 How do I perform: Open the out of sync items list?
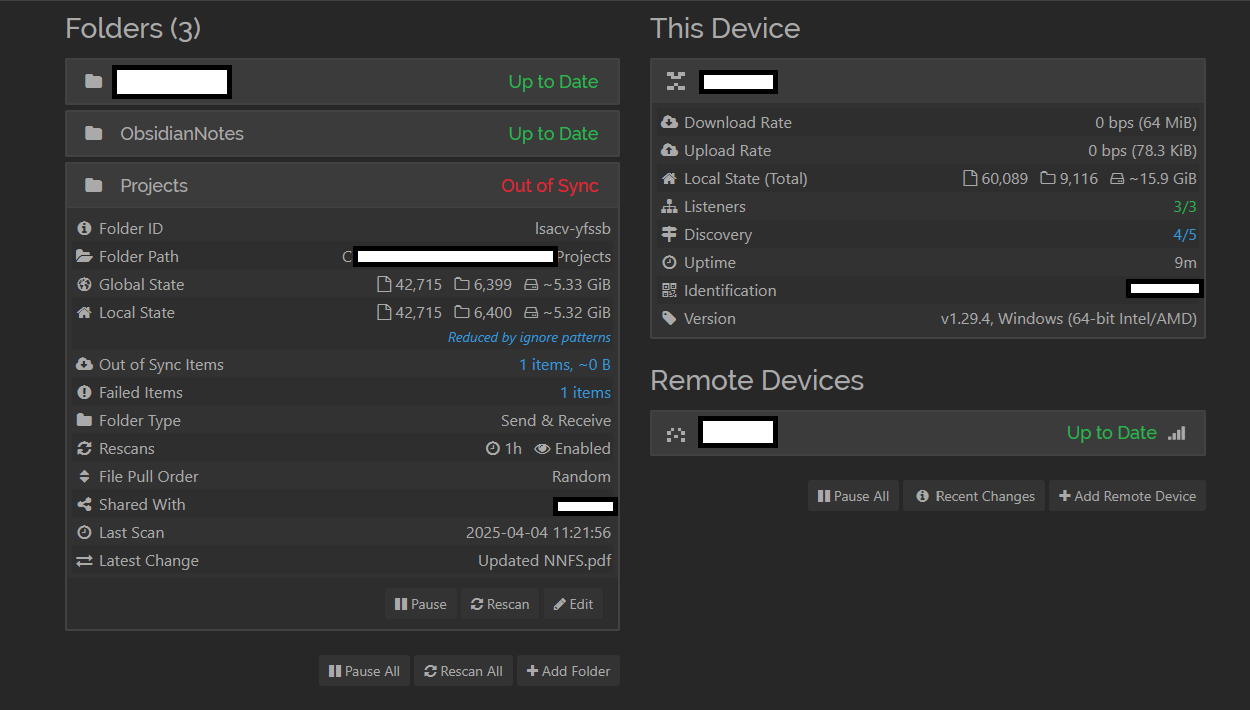pyautogui.click(x=564, y=365)
